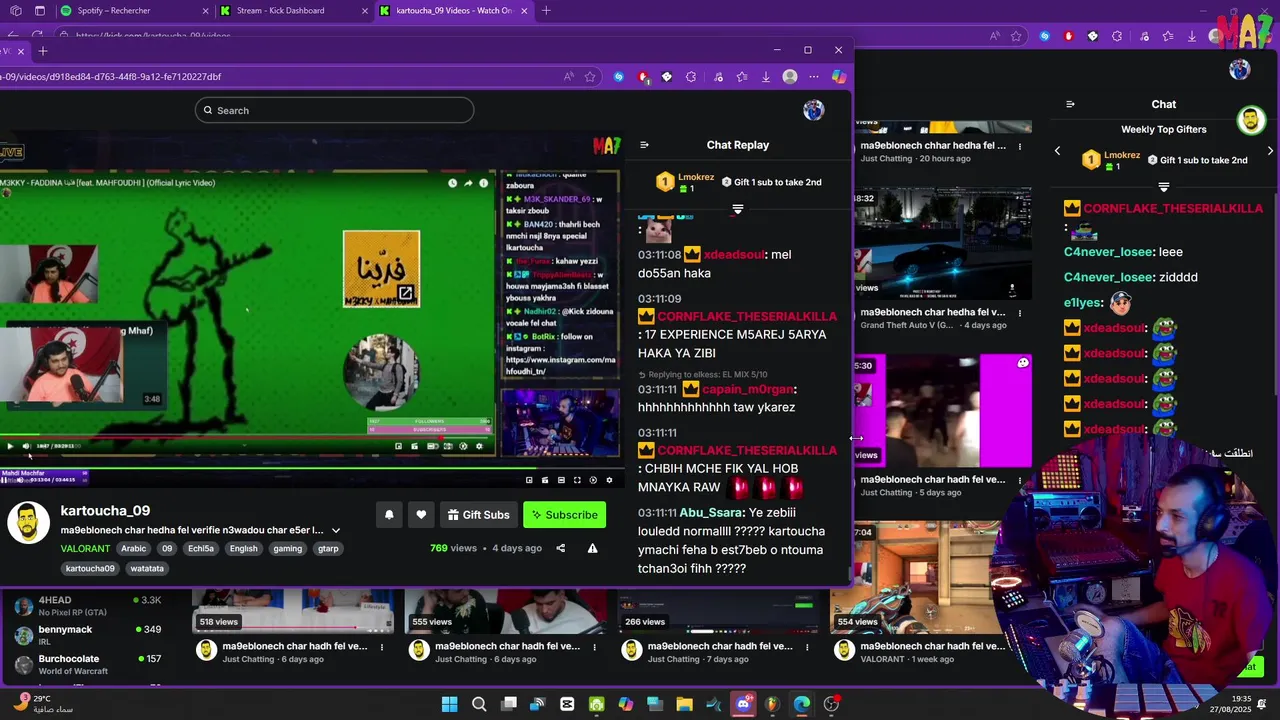
Task: Open workspaces icon in background browser
Action: (16, 10)
